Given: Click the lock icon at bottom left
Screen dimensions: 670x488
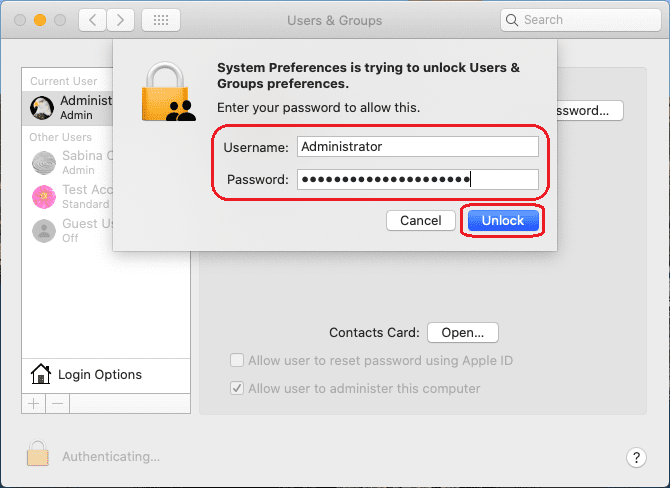Looking at the screenshot, I should coord(38,455).
